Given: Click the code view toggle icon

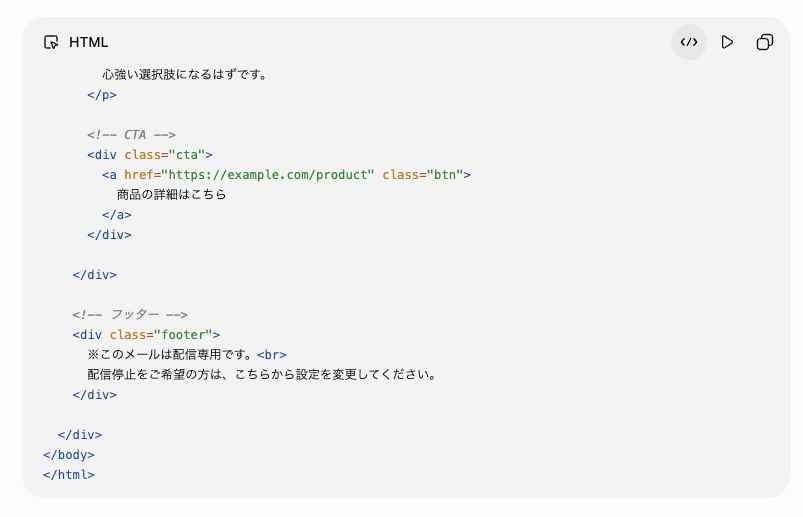Looking at the screenshot, I should (689, 42).
